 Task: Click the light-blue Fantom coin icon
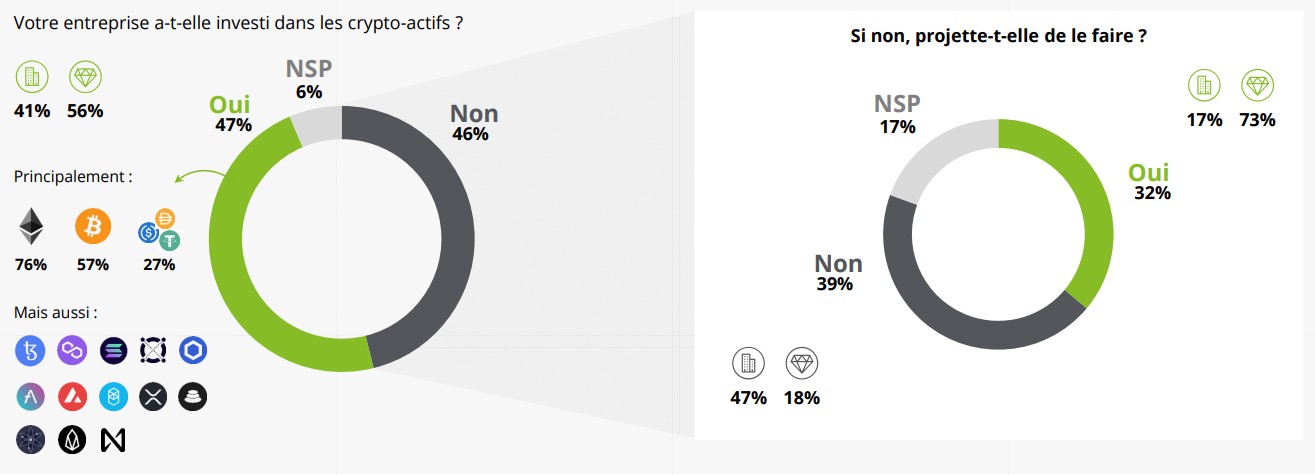[114, 397]
